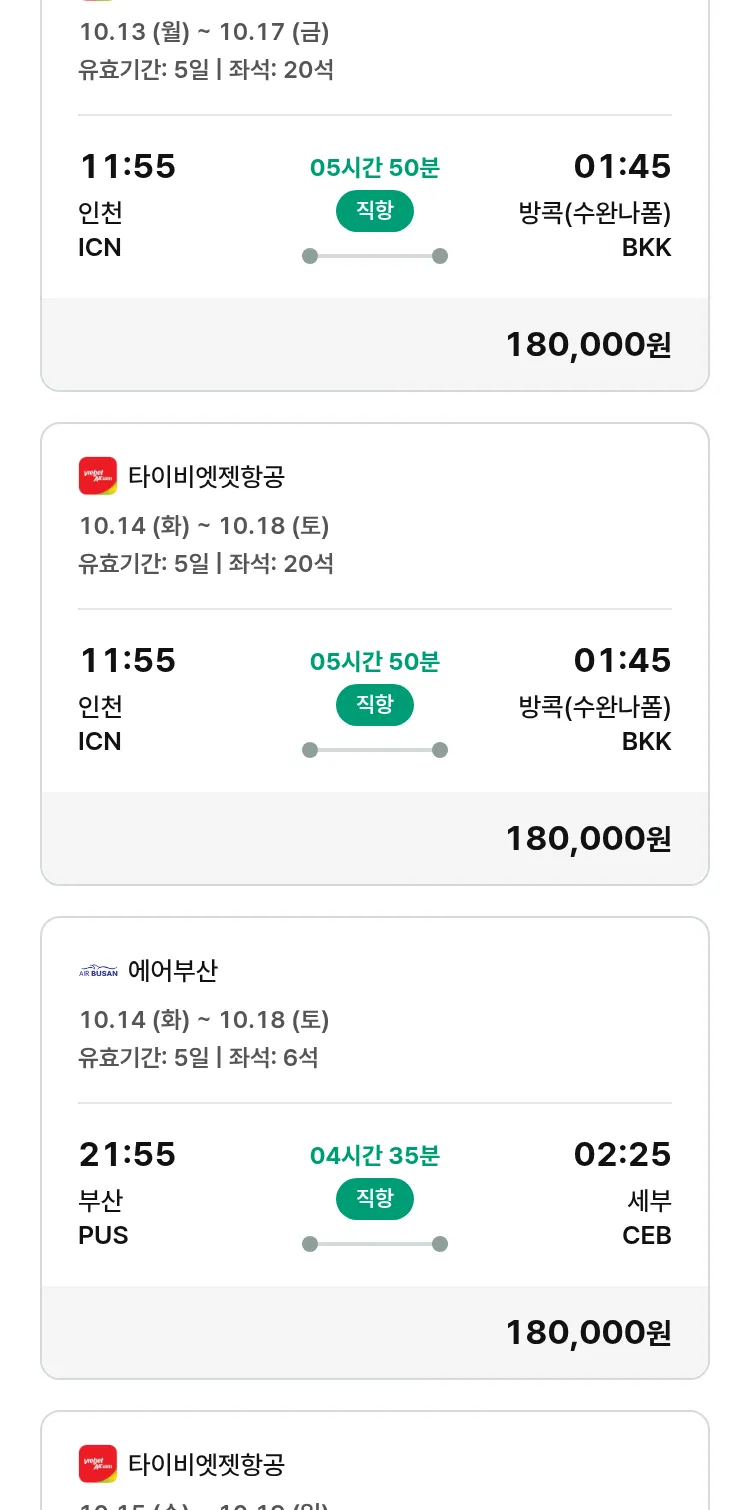Click the 04시간 35분 flight duration
The image size is (750, 1510).
[375, 1156]
